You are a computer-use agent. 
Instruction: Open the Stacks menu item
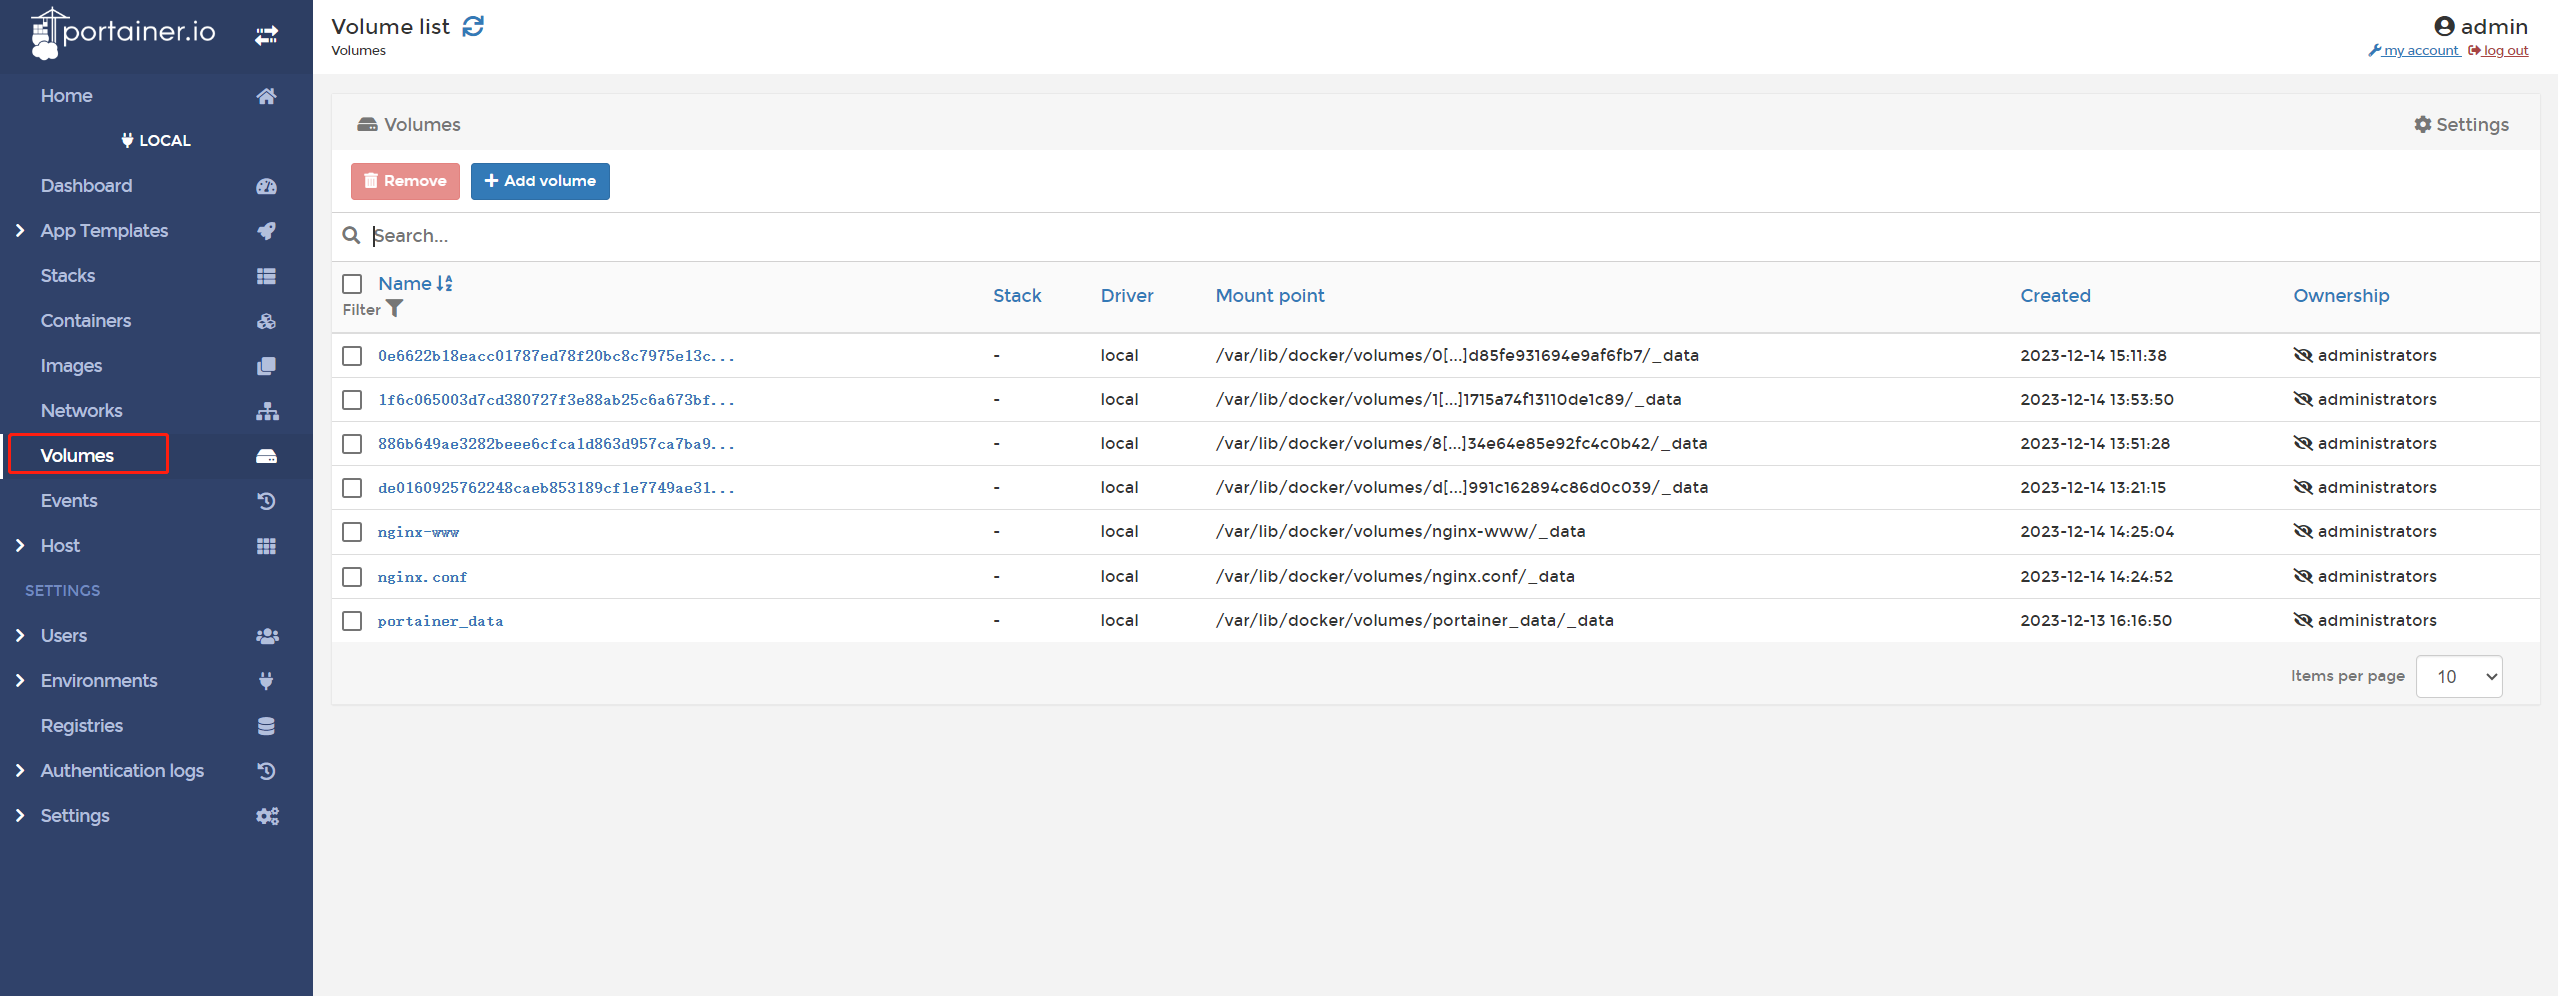[x=68, y=276]
